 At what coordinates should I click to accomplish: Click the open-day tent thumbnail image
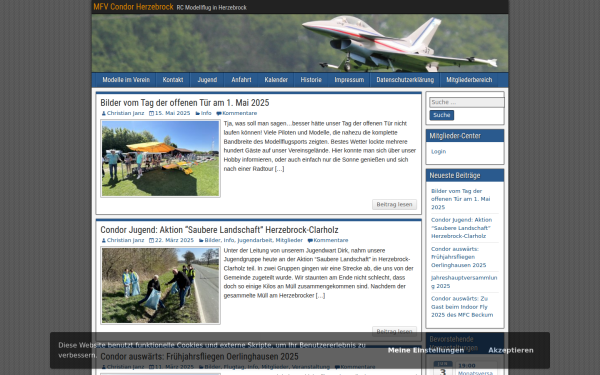point(160,158)
